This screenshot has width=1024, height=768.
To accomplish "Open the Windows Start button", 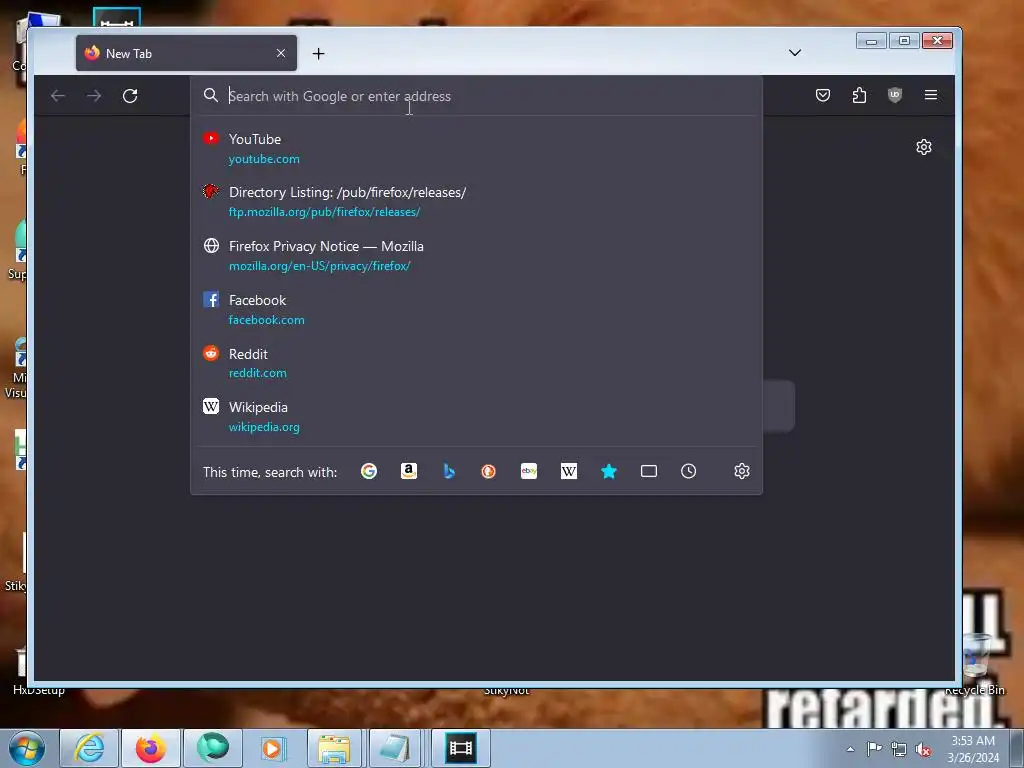I will coord(27,748).
